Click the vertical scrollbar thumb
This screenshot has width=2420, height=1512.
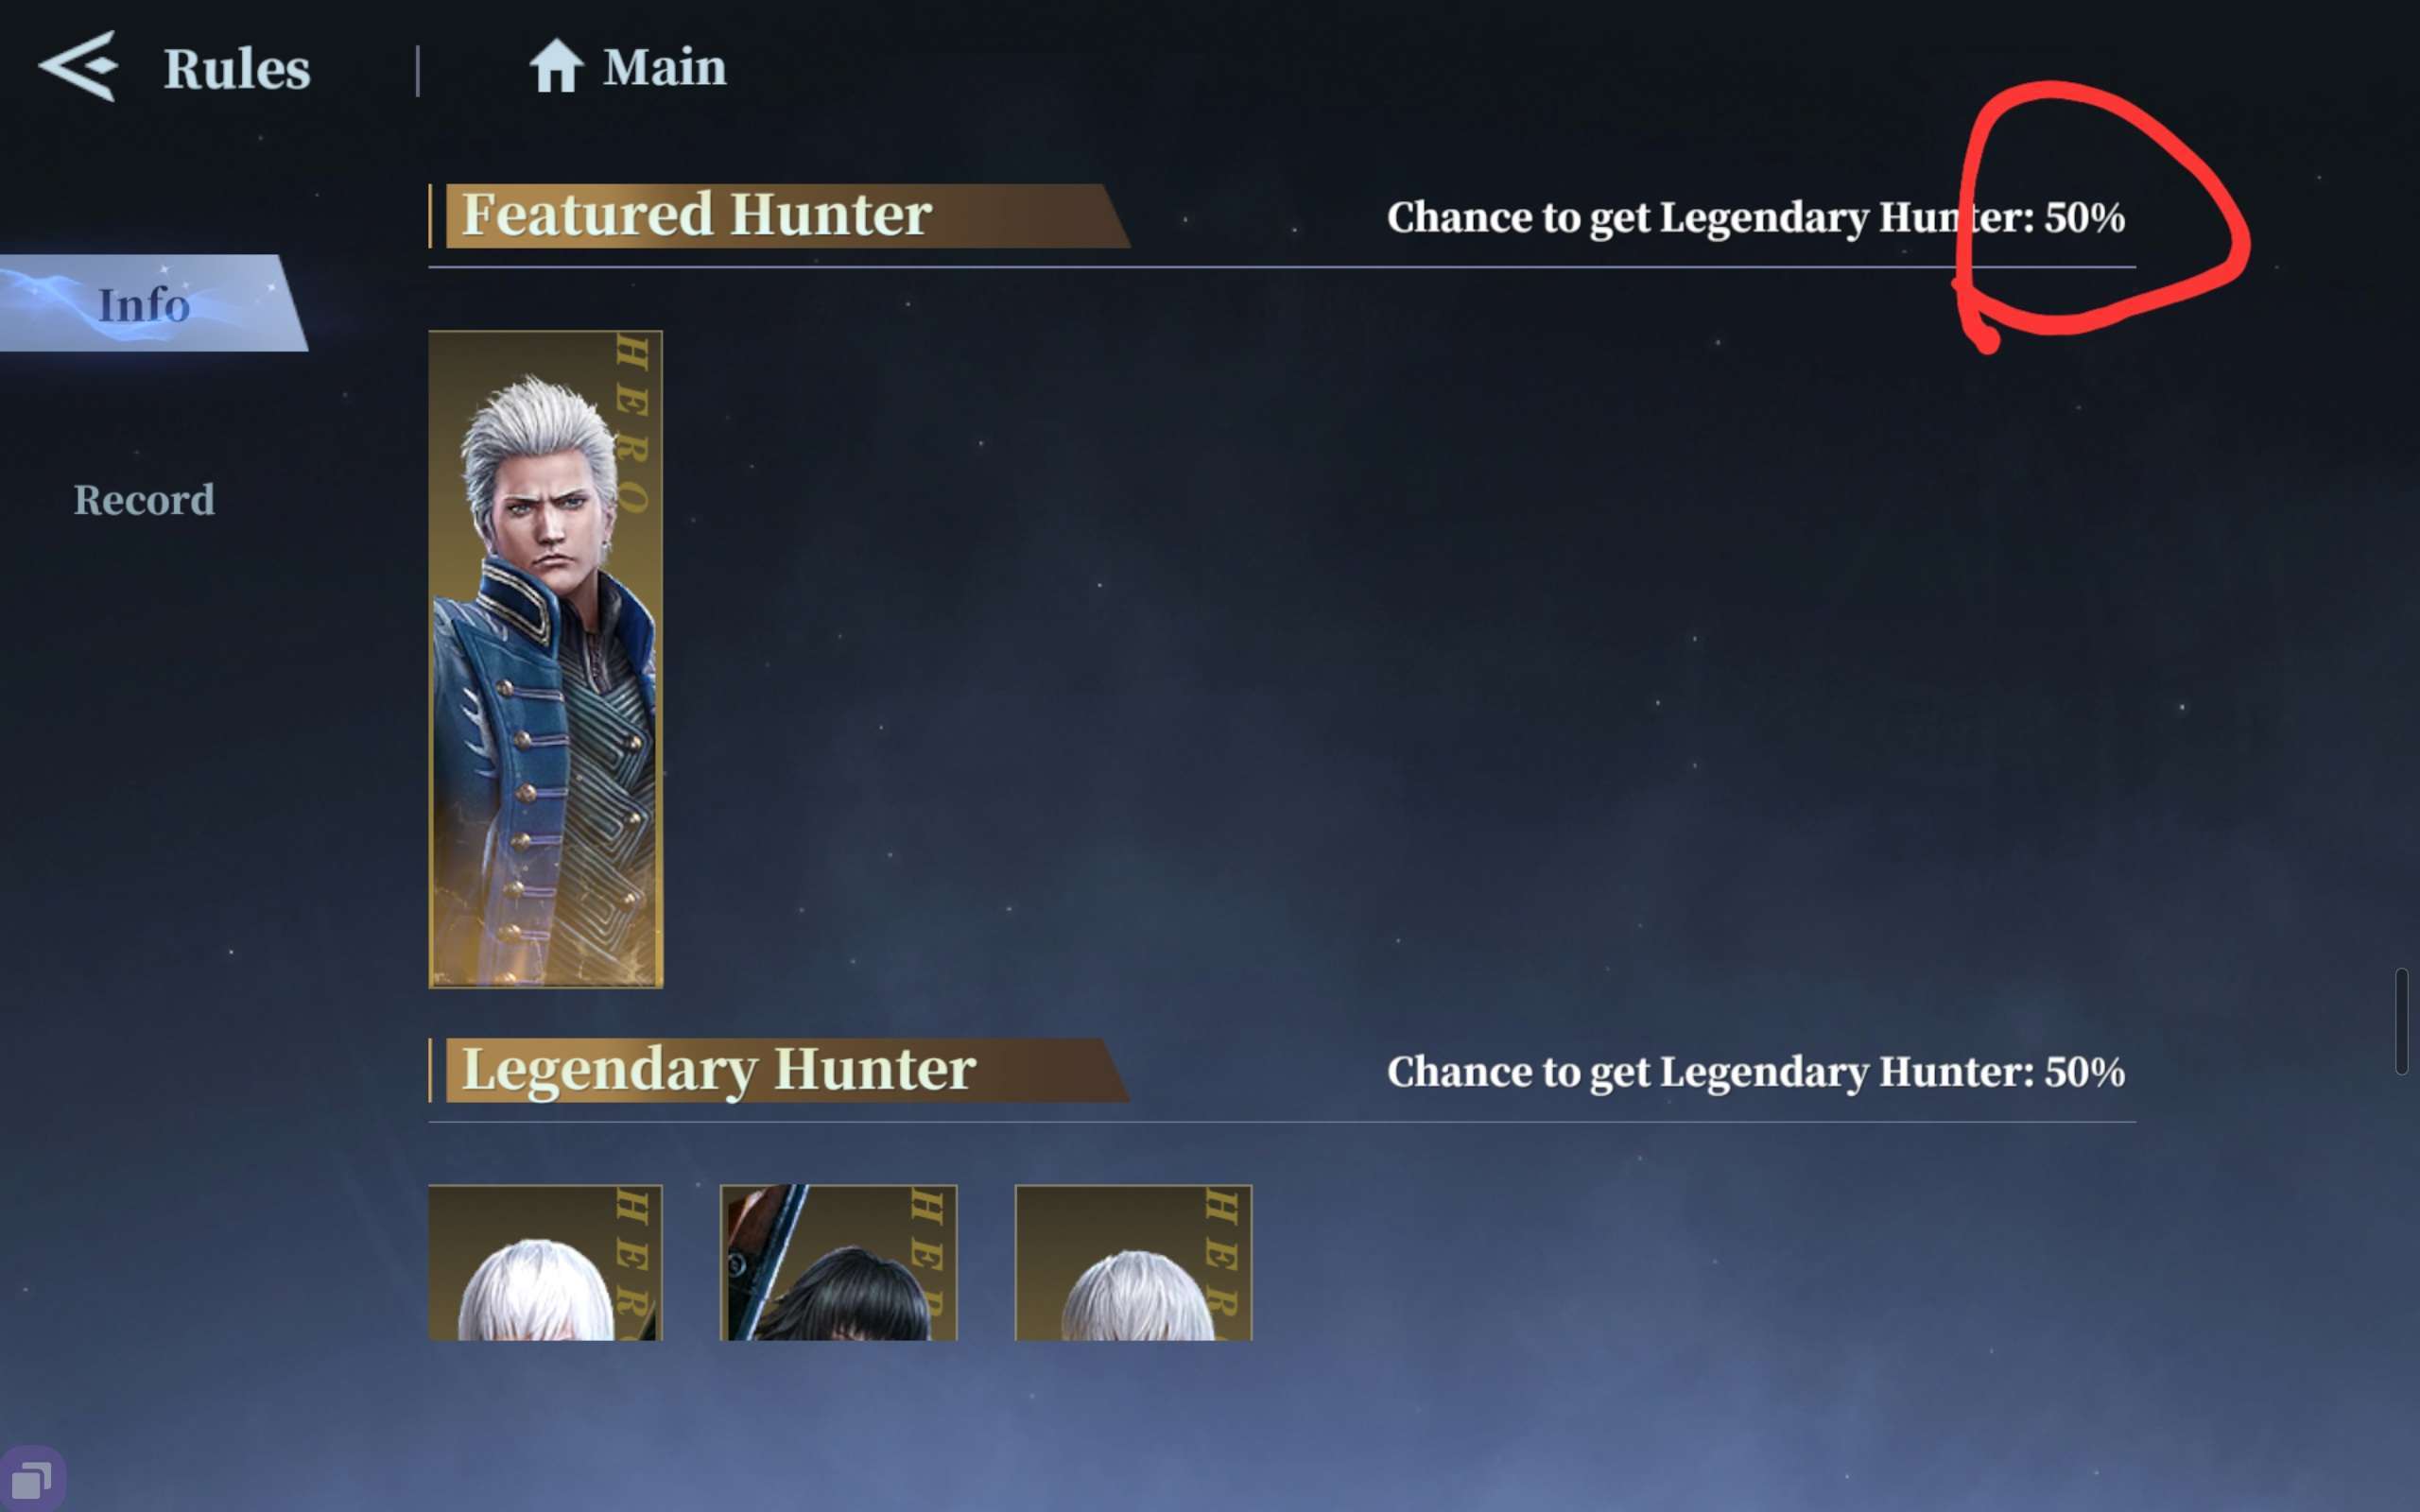(2402, 1021)
